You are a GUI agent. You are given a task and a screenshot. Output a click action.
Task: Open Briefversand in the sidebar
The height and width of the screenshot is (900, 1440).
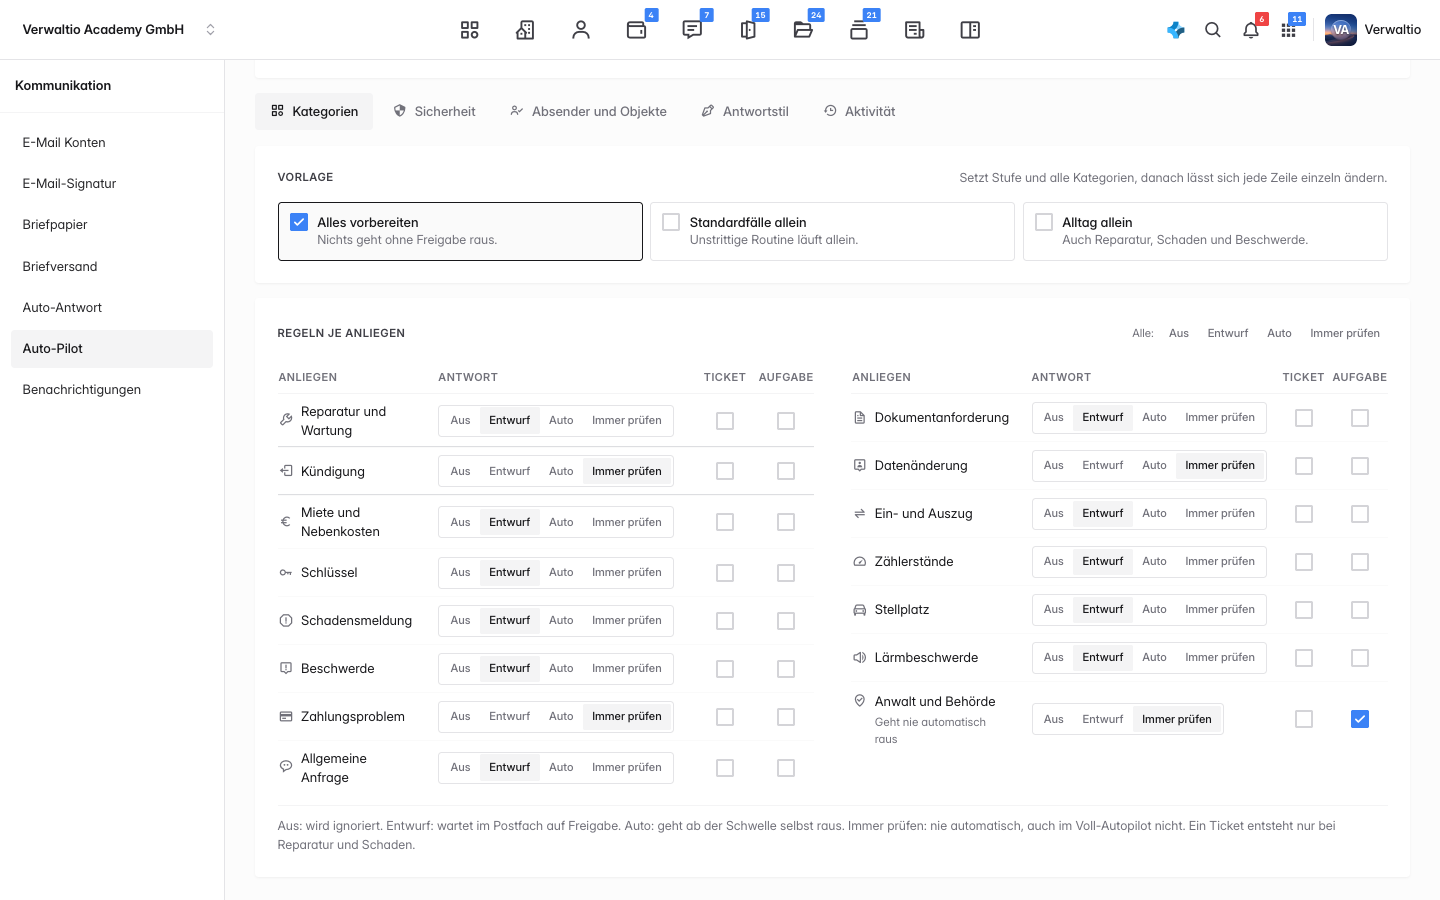click(112, 266)
